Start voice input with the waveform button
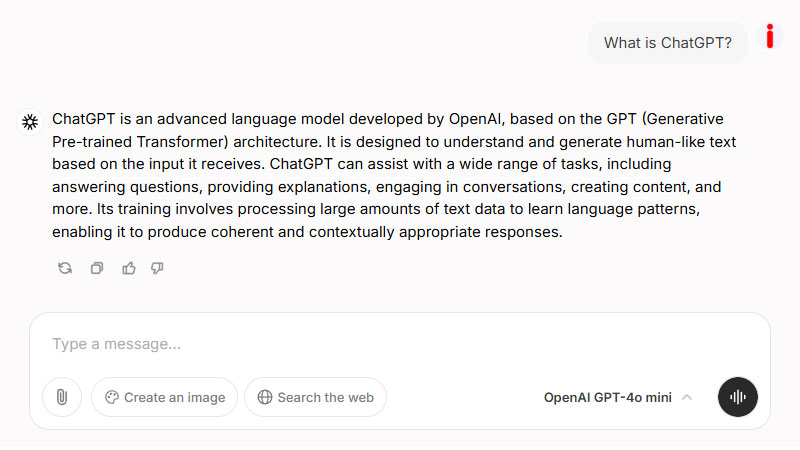800x450 pixels. coord(738,397)
